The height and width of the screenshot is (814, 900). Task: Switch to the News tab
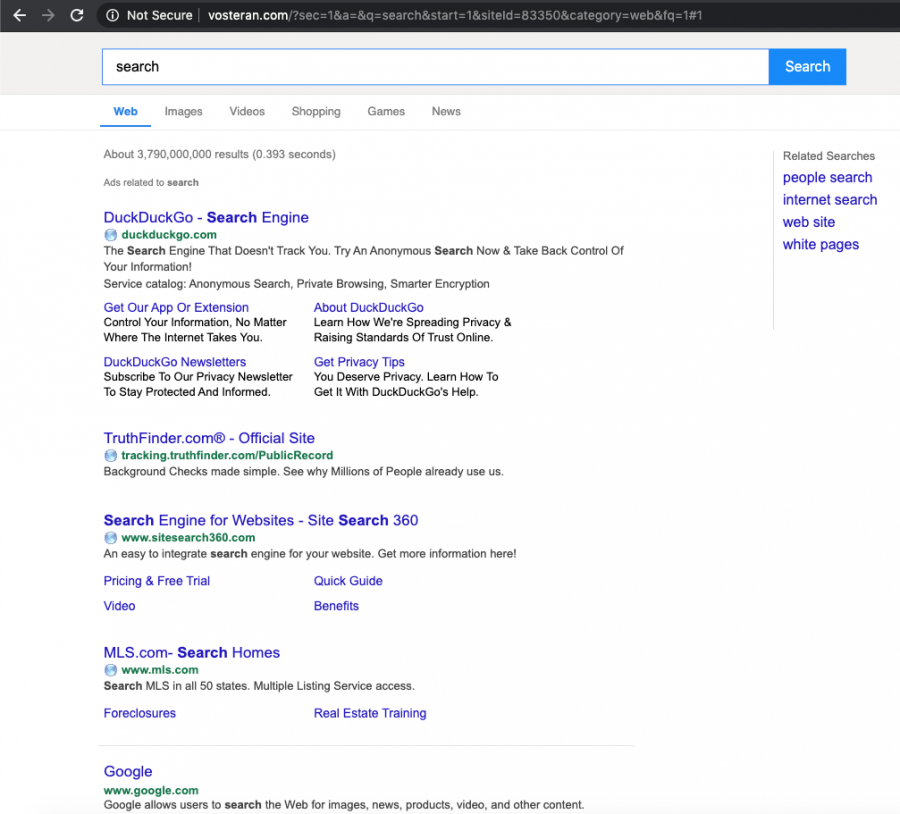click(446, 111)
